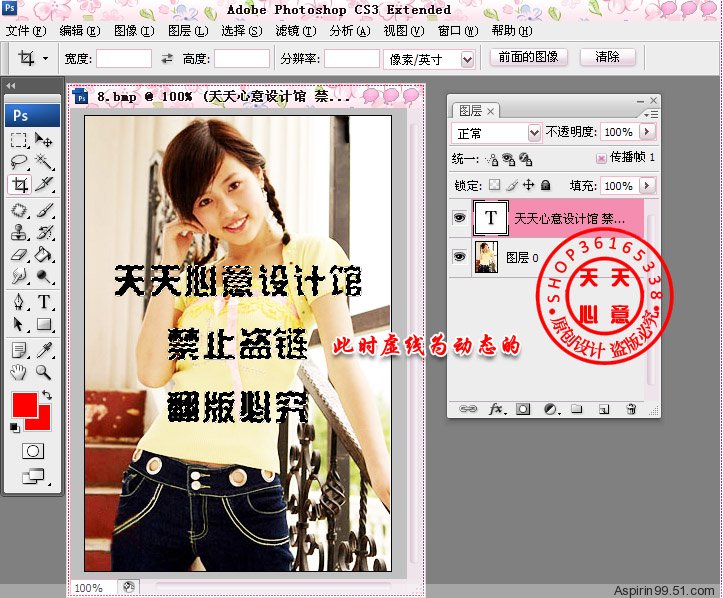The width and height of the screenshot is (723, 598).
Task: Select the Spot Healing Brush tool
Action: [x=19, y=211]
